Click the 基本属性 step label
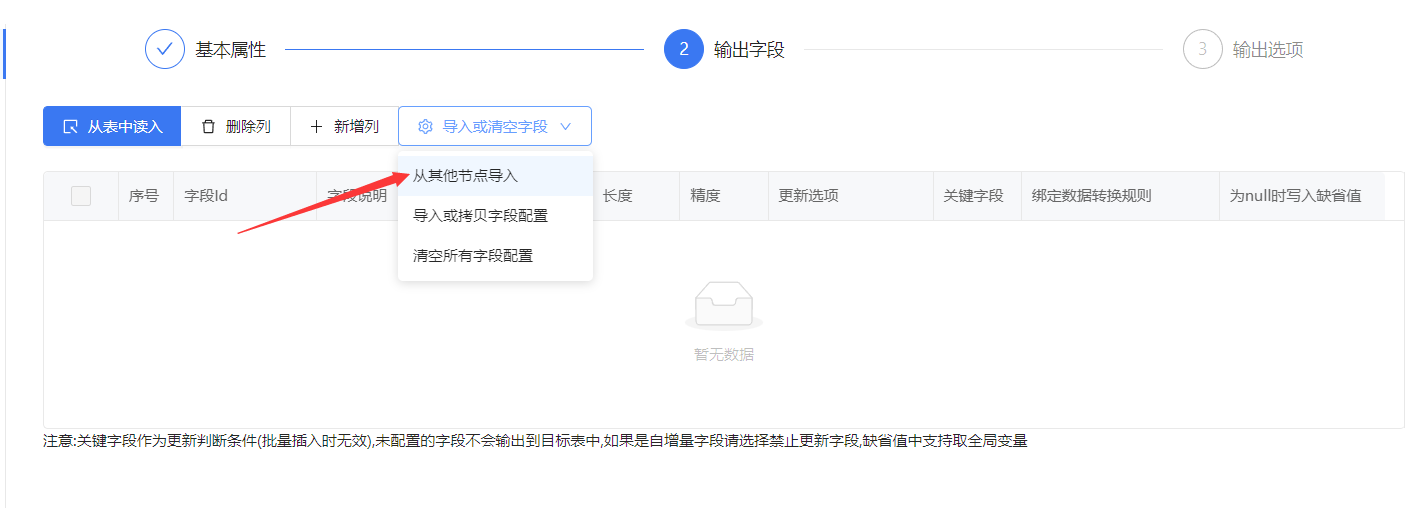Viewport: 1419px width, 508px height. [230, 49]
